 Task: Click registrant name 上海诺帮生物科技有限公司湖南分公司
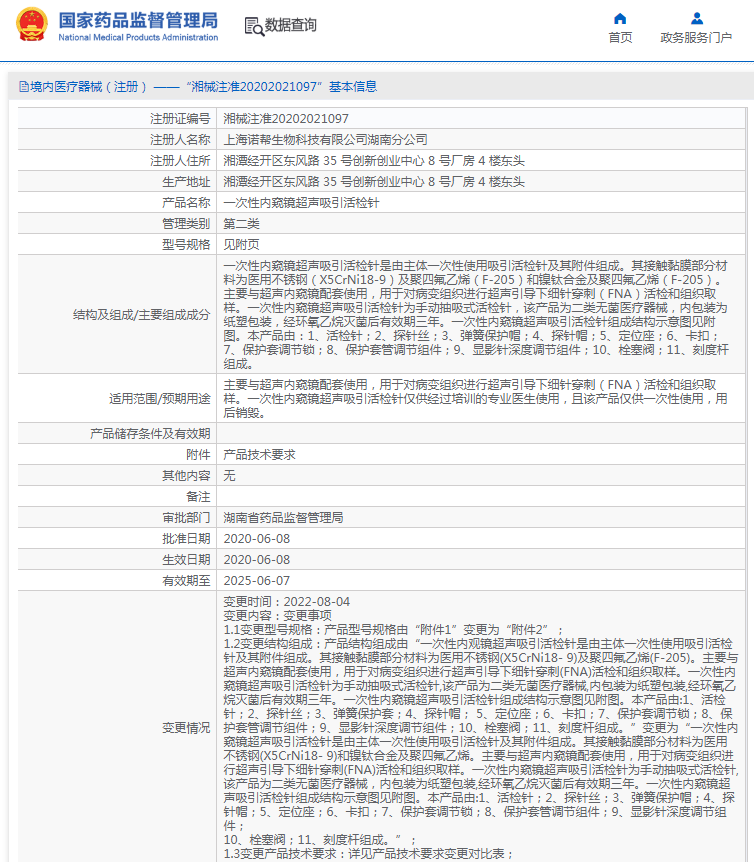324,139
